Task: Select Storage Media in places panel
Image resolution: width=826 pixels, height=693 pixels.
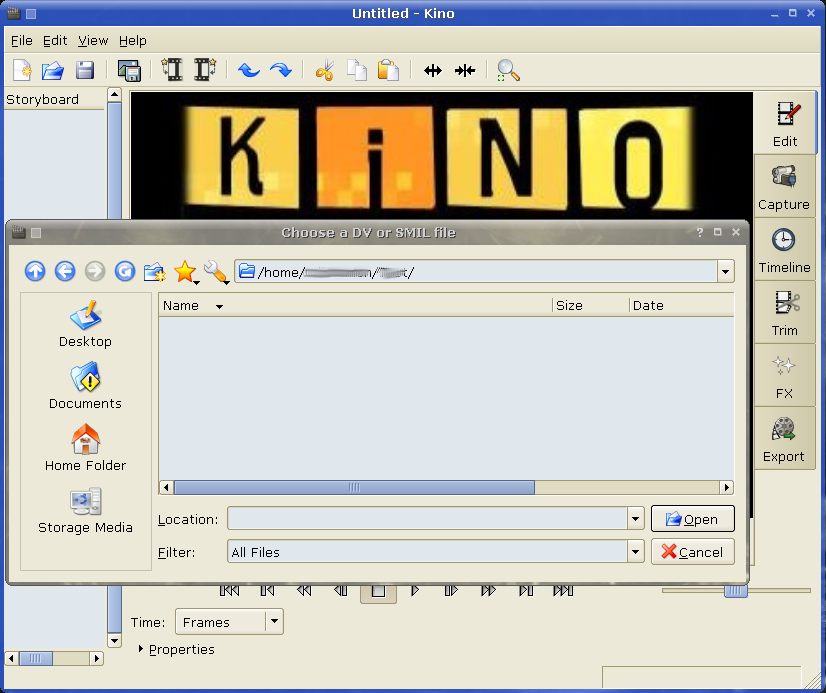Action: [x=85, y=510]
